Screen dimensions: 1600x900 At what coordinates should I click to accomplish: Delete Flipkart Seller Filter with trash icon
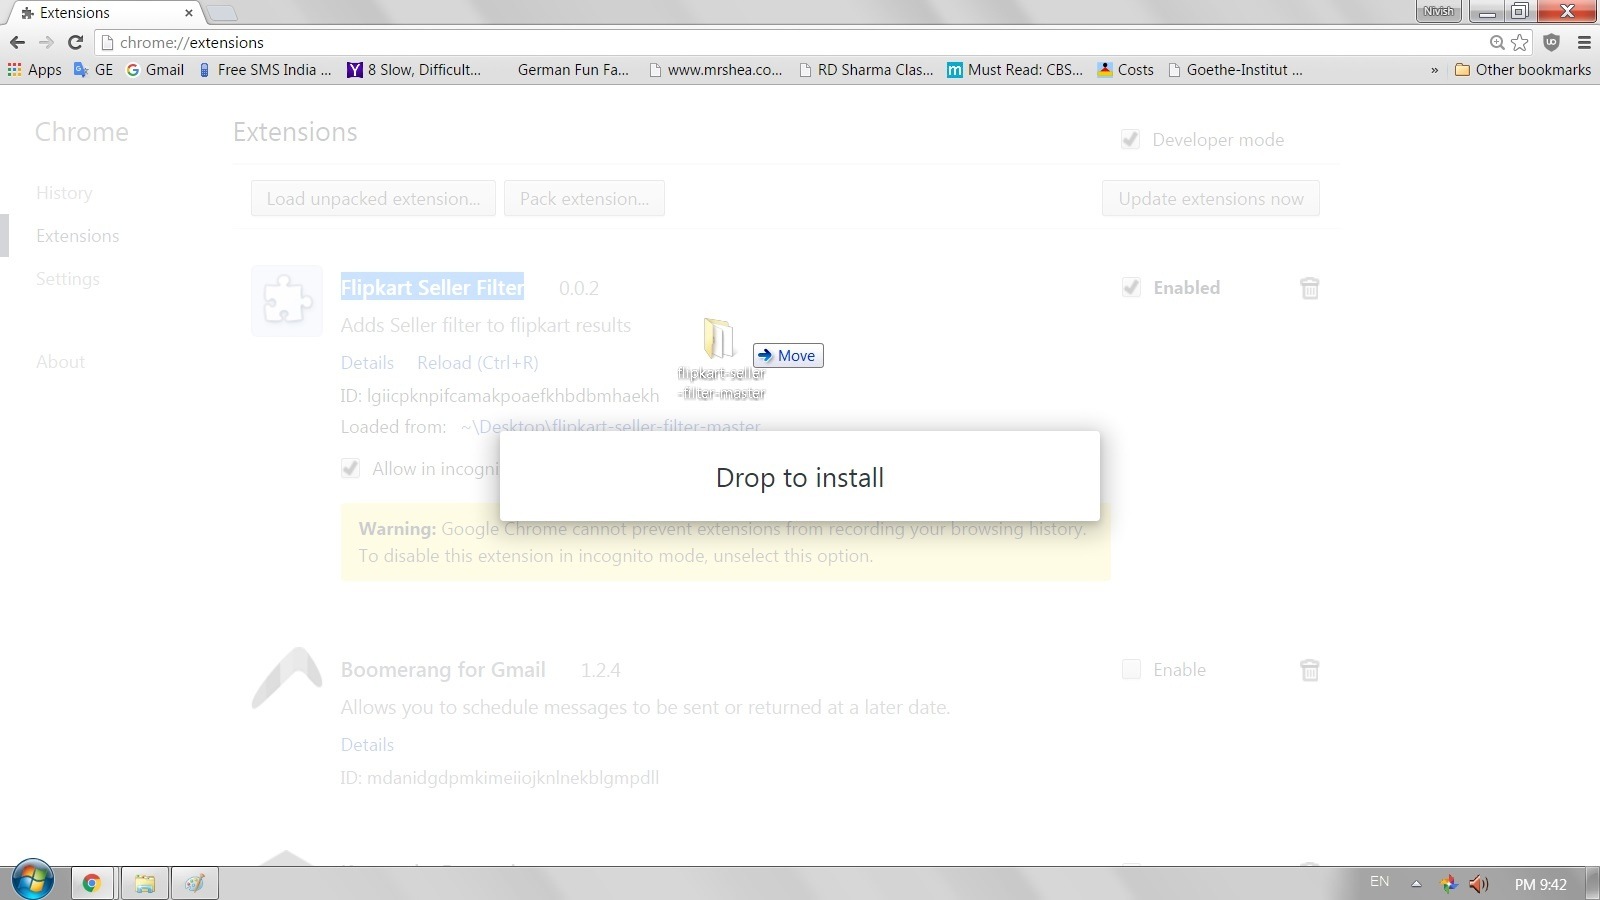(1310, 288)
